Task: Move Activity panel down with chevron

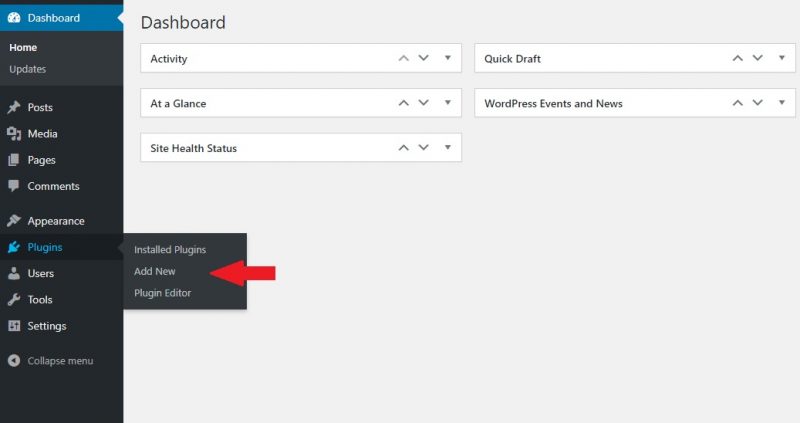Action: tap(423, 58)
